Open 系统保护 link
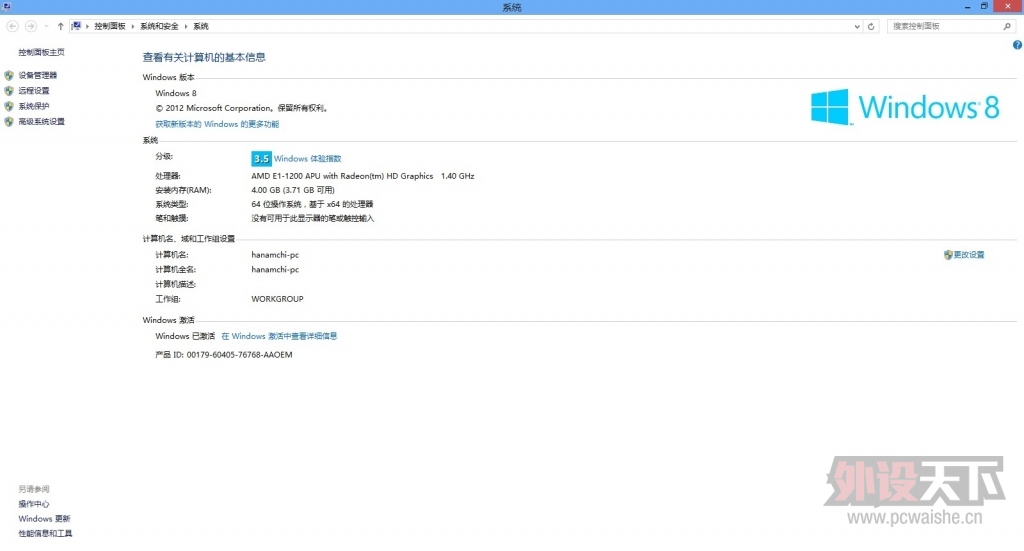 click(x=33, y=106)
